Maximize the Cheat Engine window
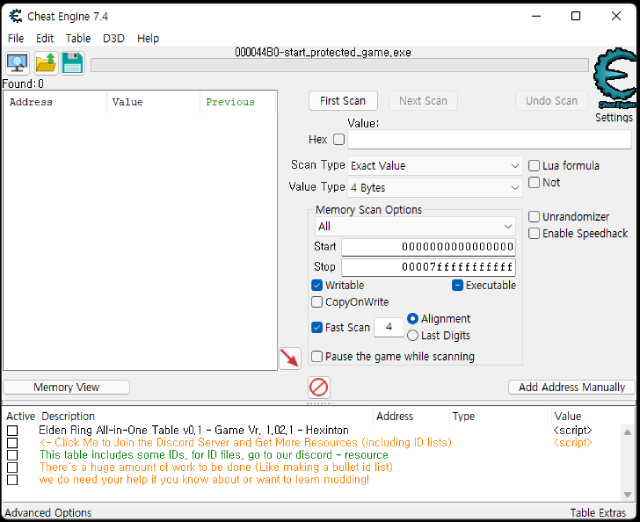 [576, 16]
